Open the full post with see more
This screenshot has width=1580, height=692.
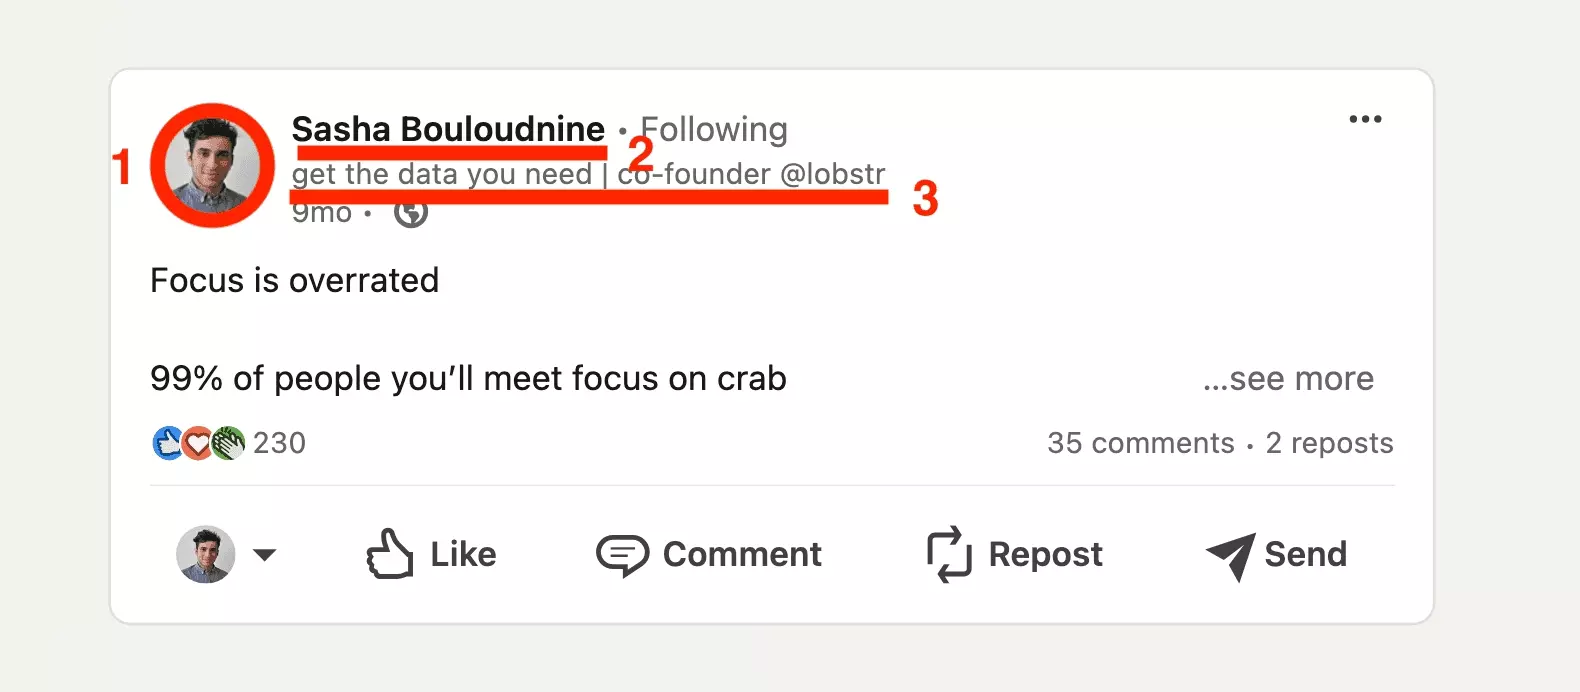(1288, 378)
